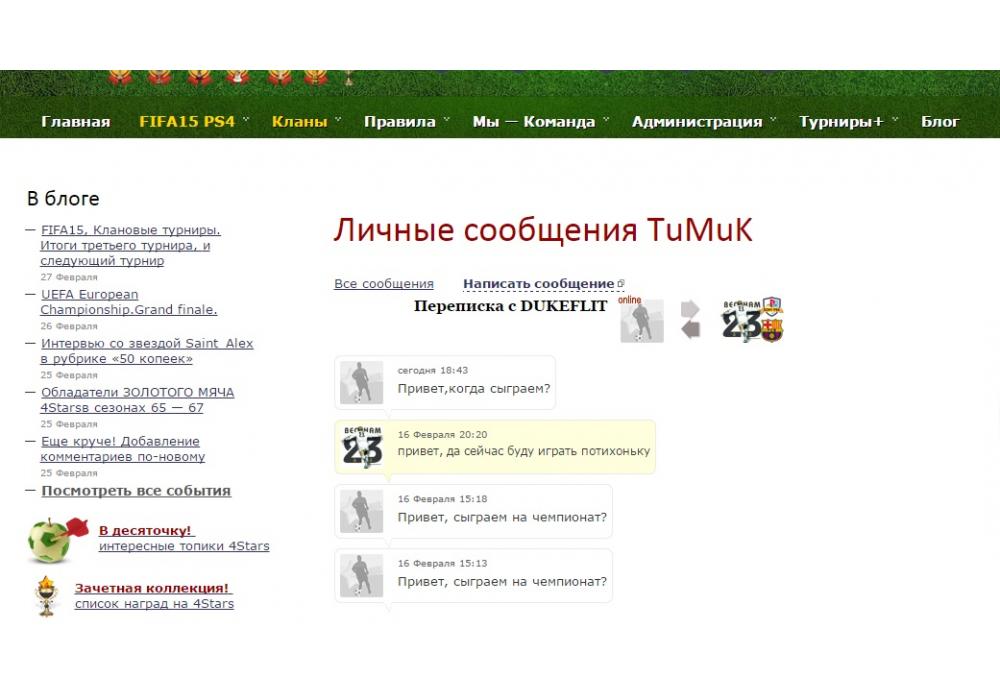Click the trophy cup awards icon
The image size is (1000, 700).
click(x=46, y=596)
